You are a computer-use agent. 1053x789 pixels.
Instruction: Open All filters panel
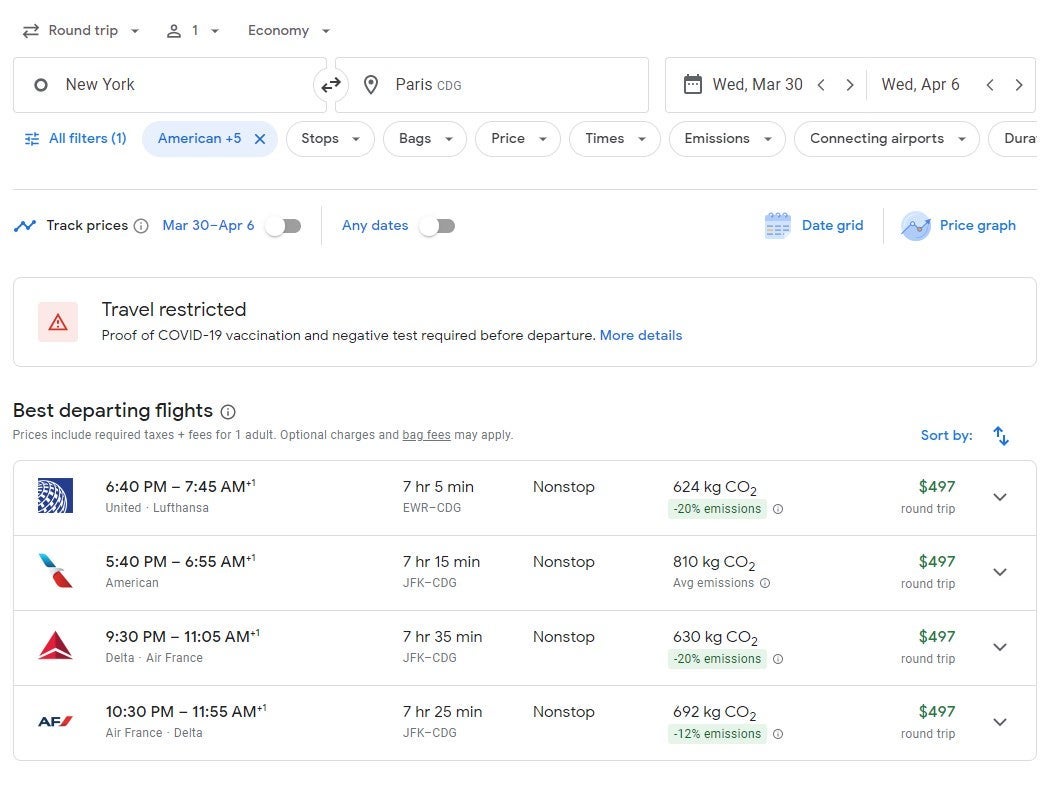76,139
